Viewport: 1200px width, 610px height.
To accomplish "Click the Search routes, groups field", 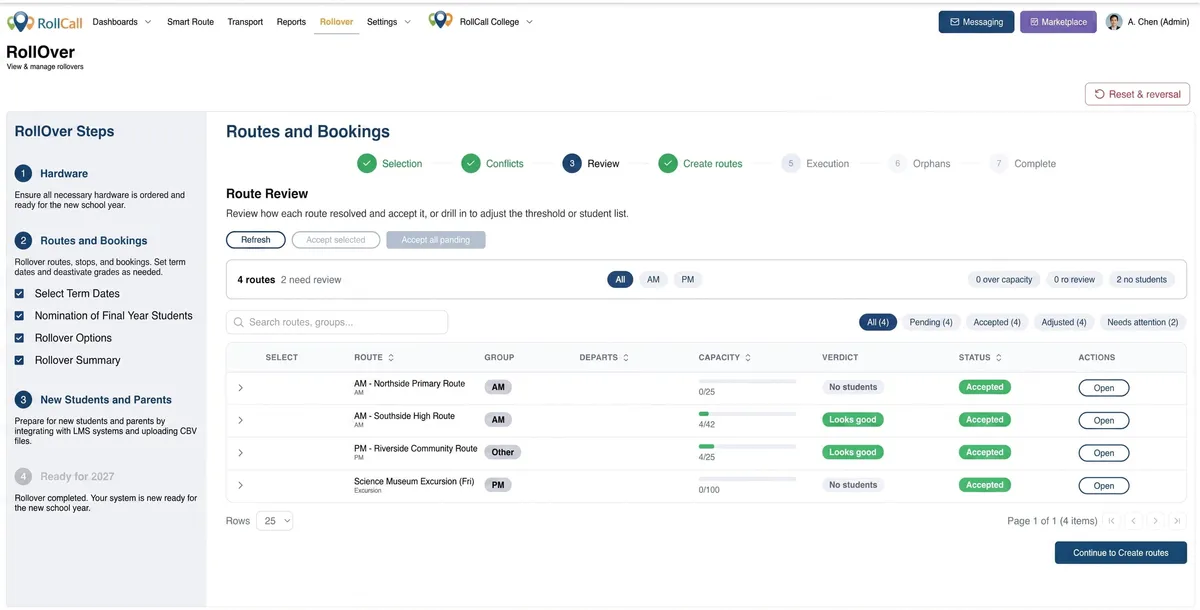I will (337, 322).
